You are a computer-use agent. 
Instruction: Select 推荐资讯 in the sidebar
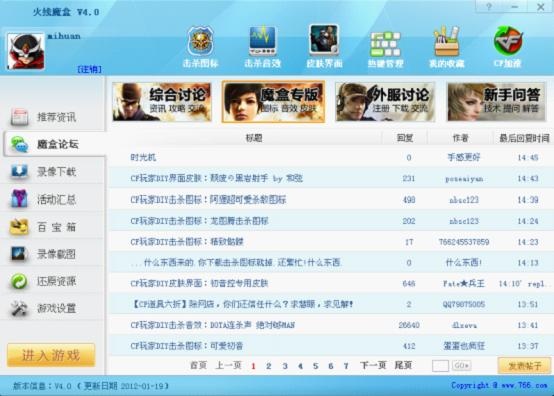coord(53,117)
